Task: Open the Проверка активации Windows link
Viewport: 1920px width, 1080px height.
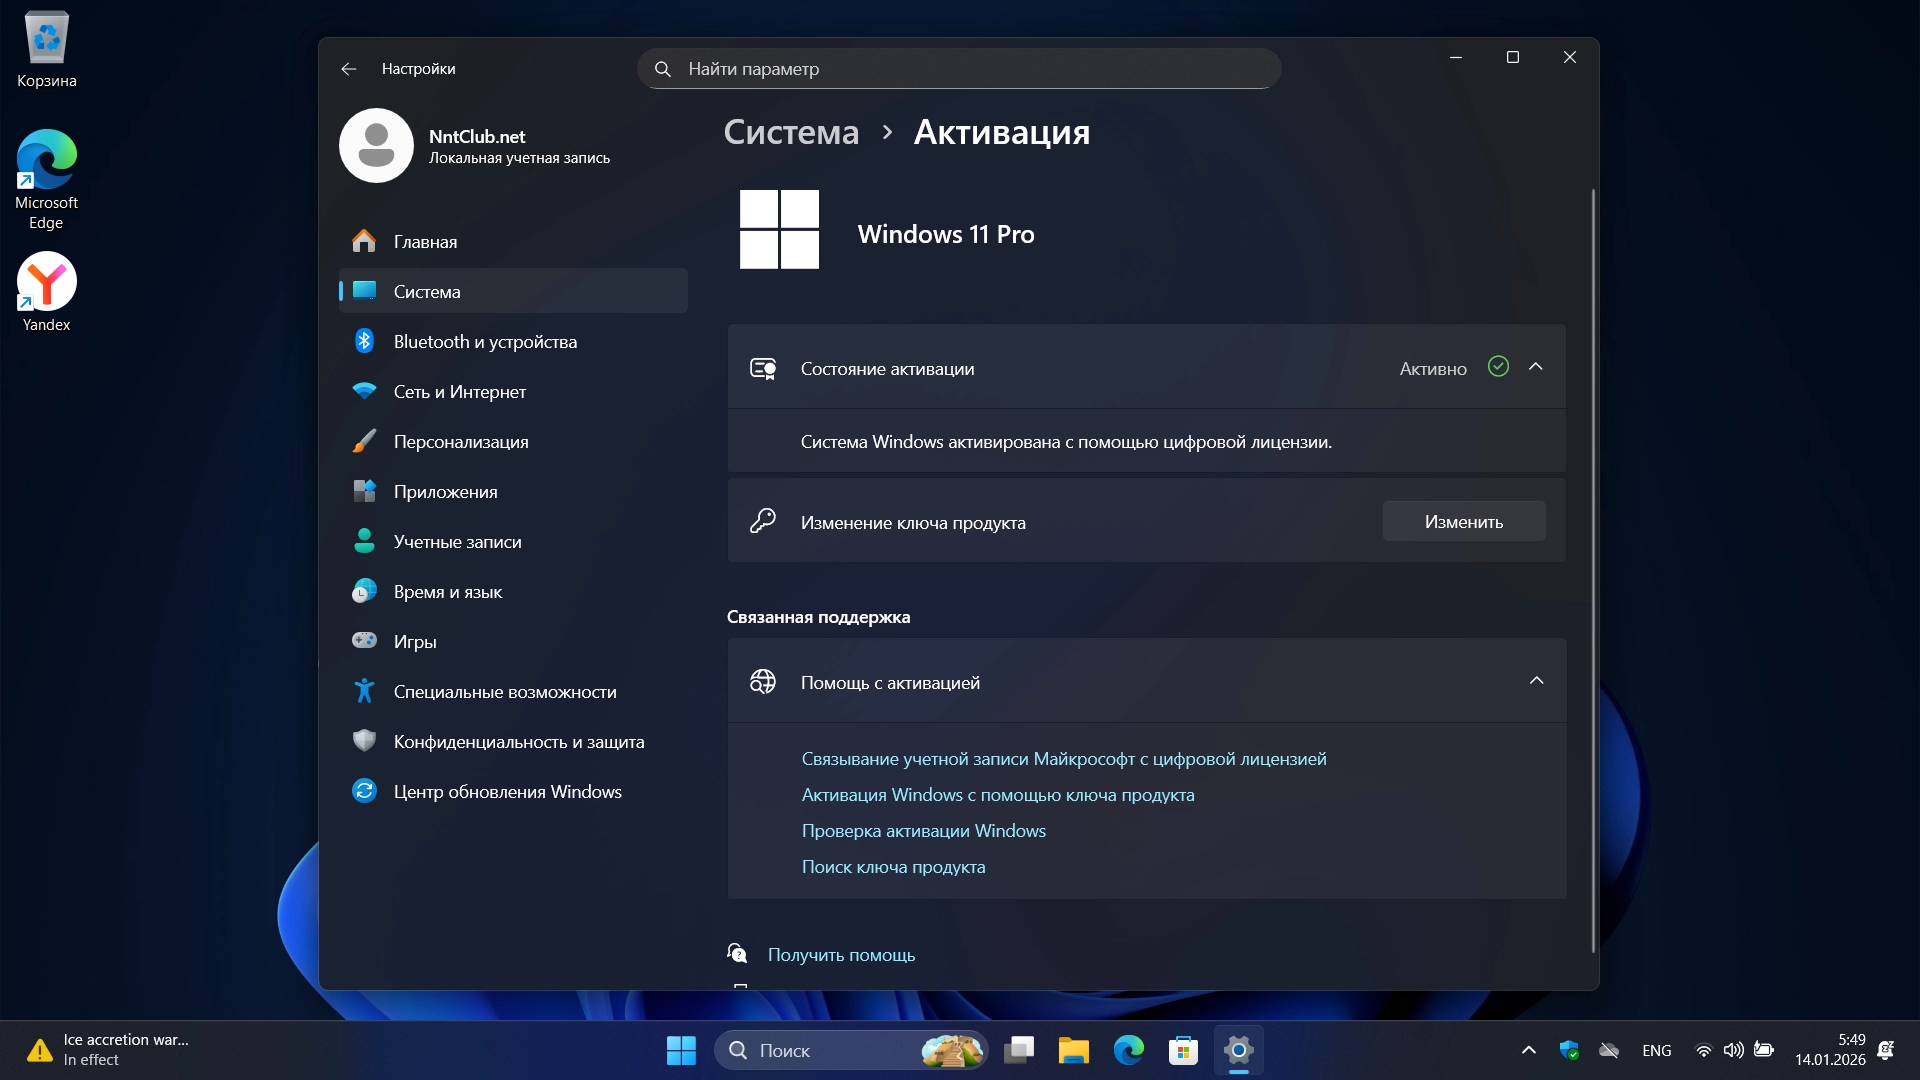Action: click(x=923, y=831)
